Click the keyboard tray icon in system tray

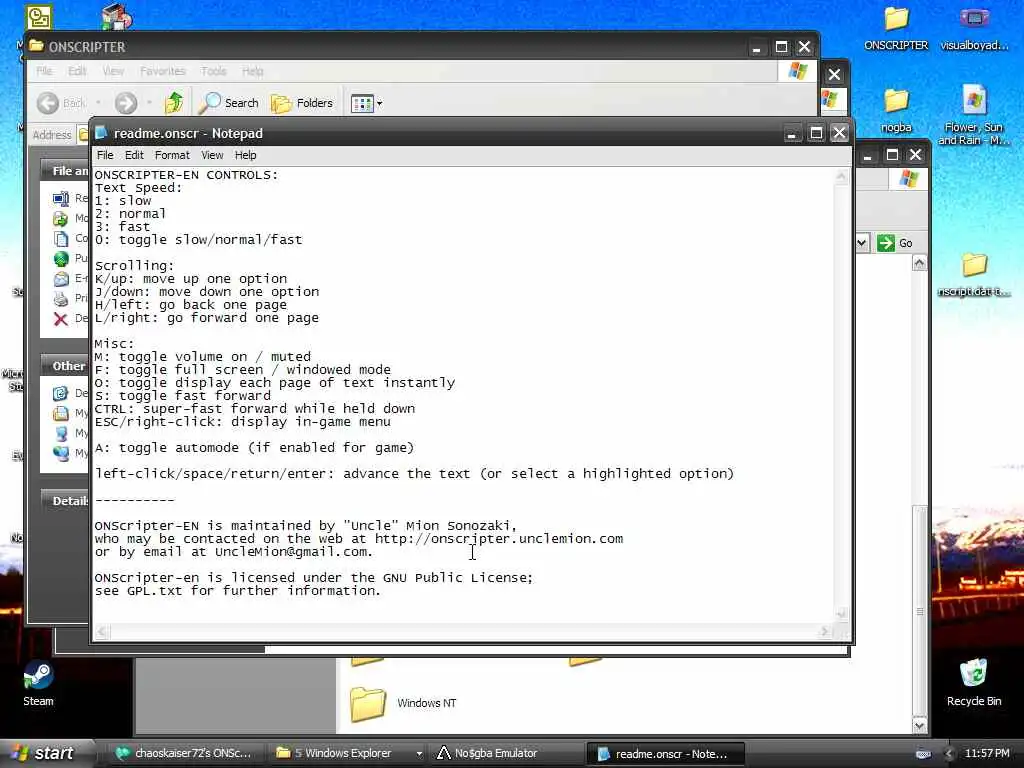point(923,754)
